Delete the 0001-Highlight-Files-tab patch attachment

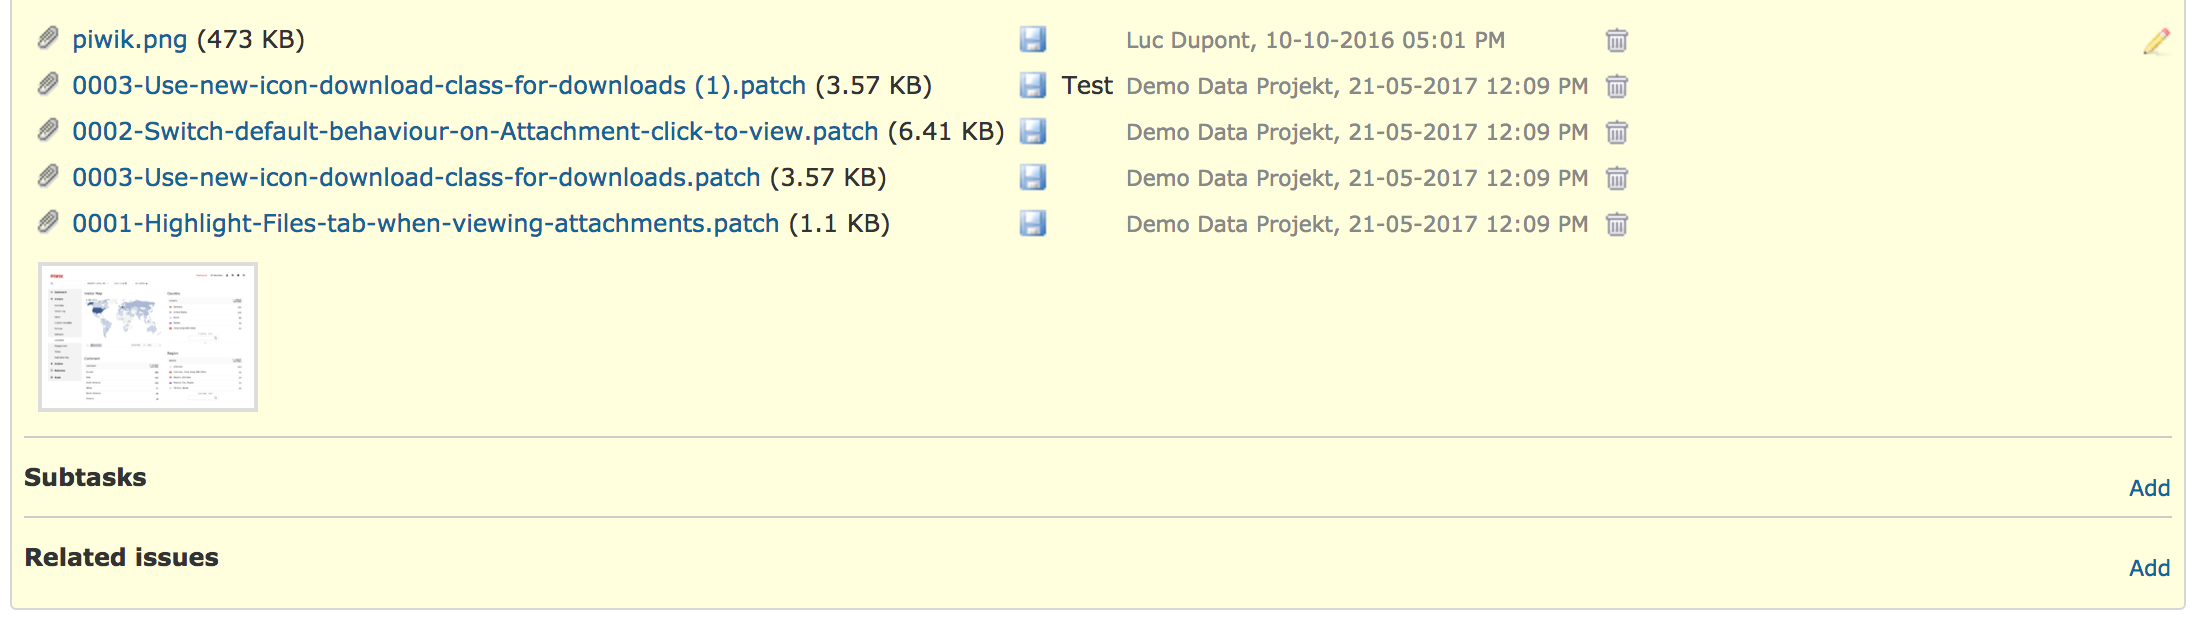coord(1617,224)
